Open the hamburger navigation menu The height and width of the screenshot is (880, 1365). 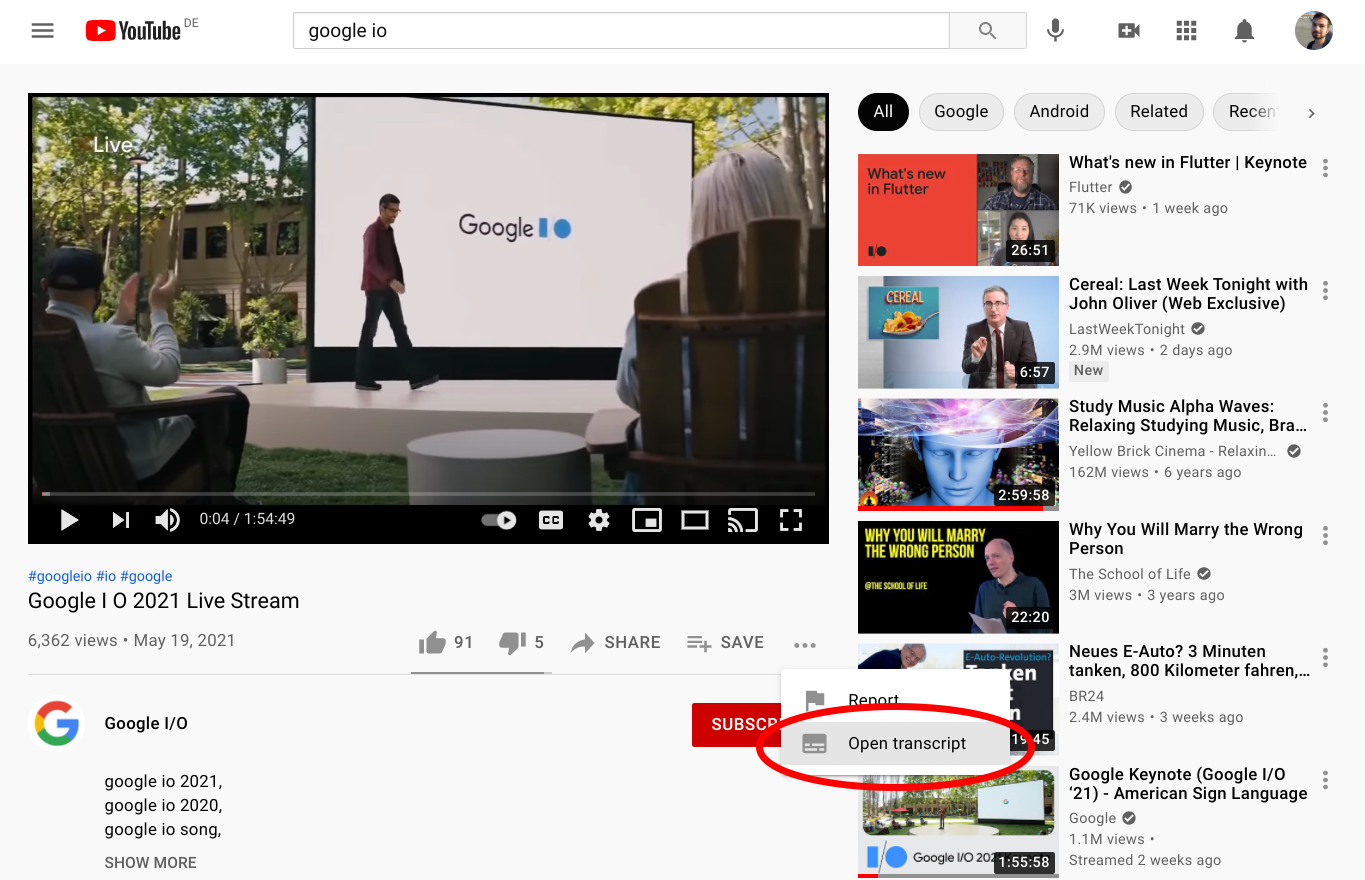[x=42, y=30]
